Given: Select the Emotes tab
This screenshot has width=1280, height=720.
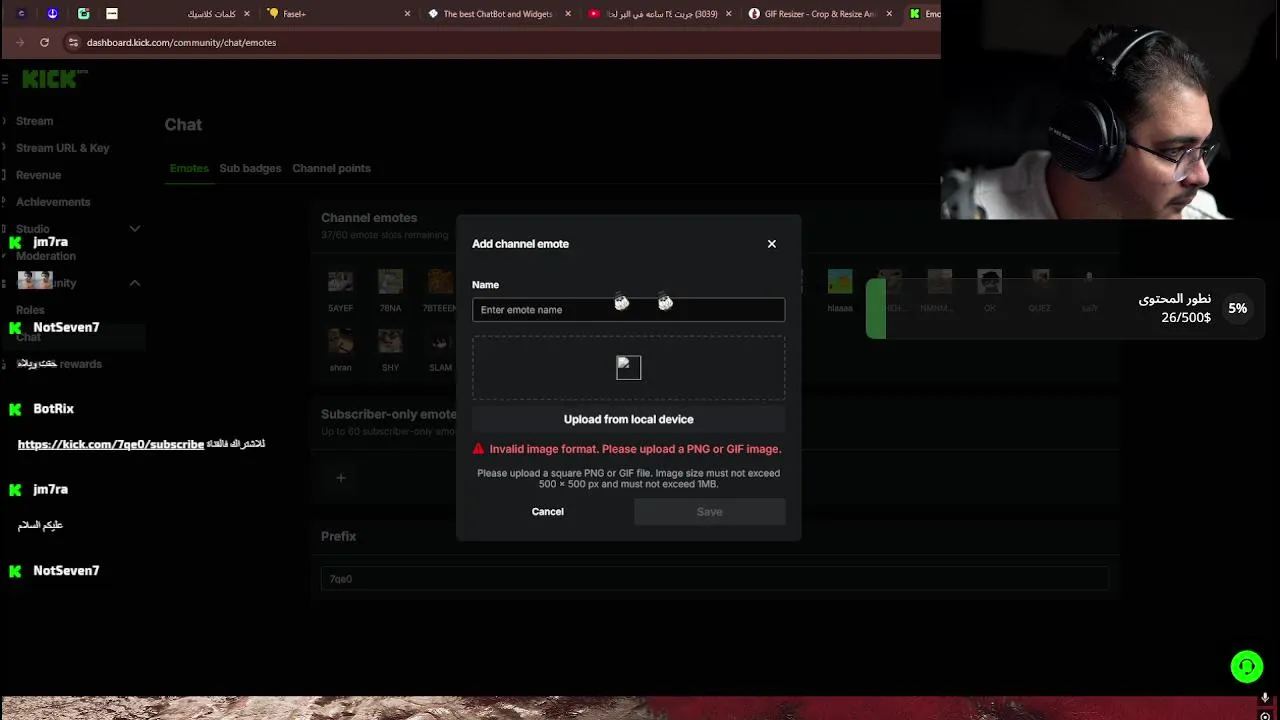Looking at the screenshot, I should click(x=189, y=168).
